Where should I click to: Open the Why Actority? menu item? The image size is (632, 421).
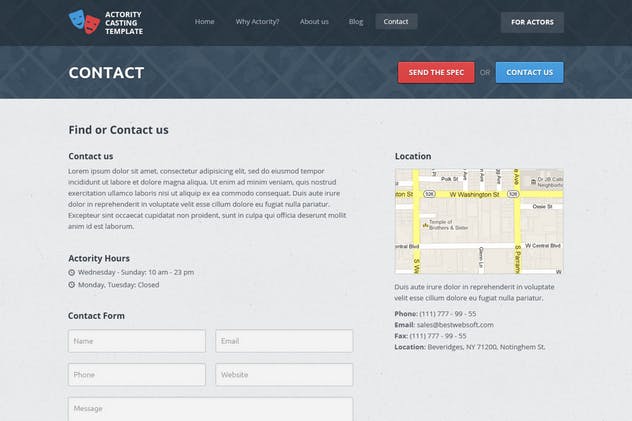[x=258, y=22]
